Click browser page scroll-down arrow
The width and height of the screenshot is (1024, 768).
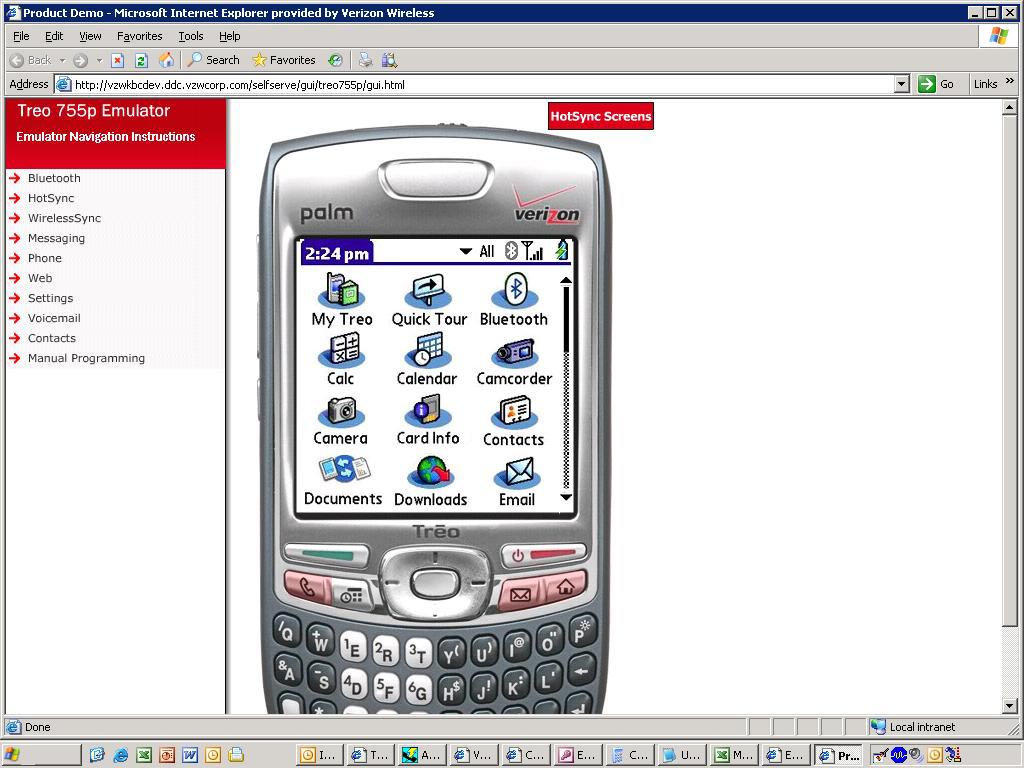1010,705
